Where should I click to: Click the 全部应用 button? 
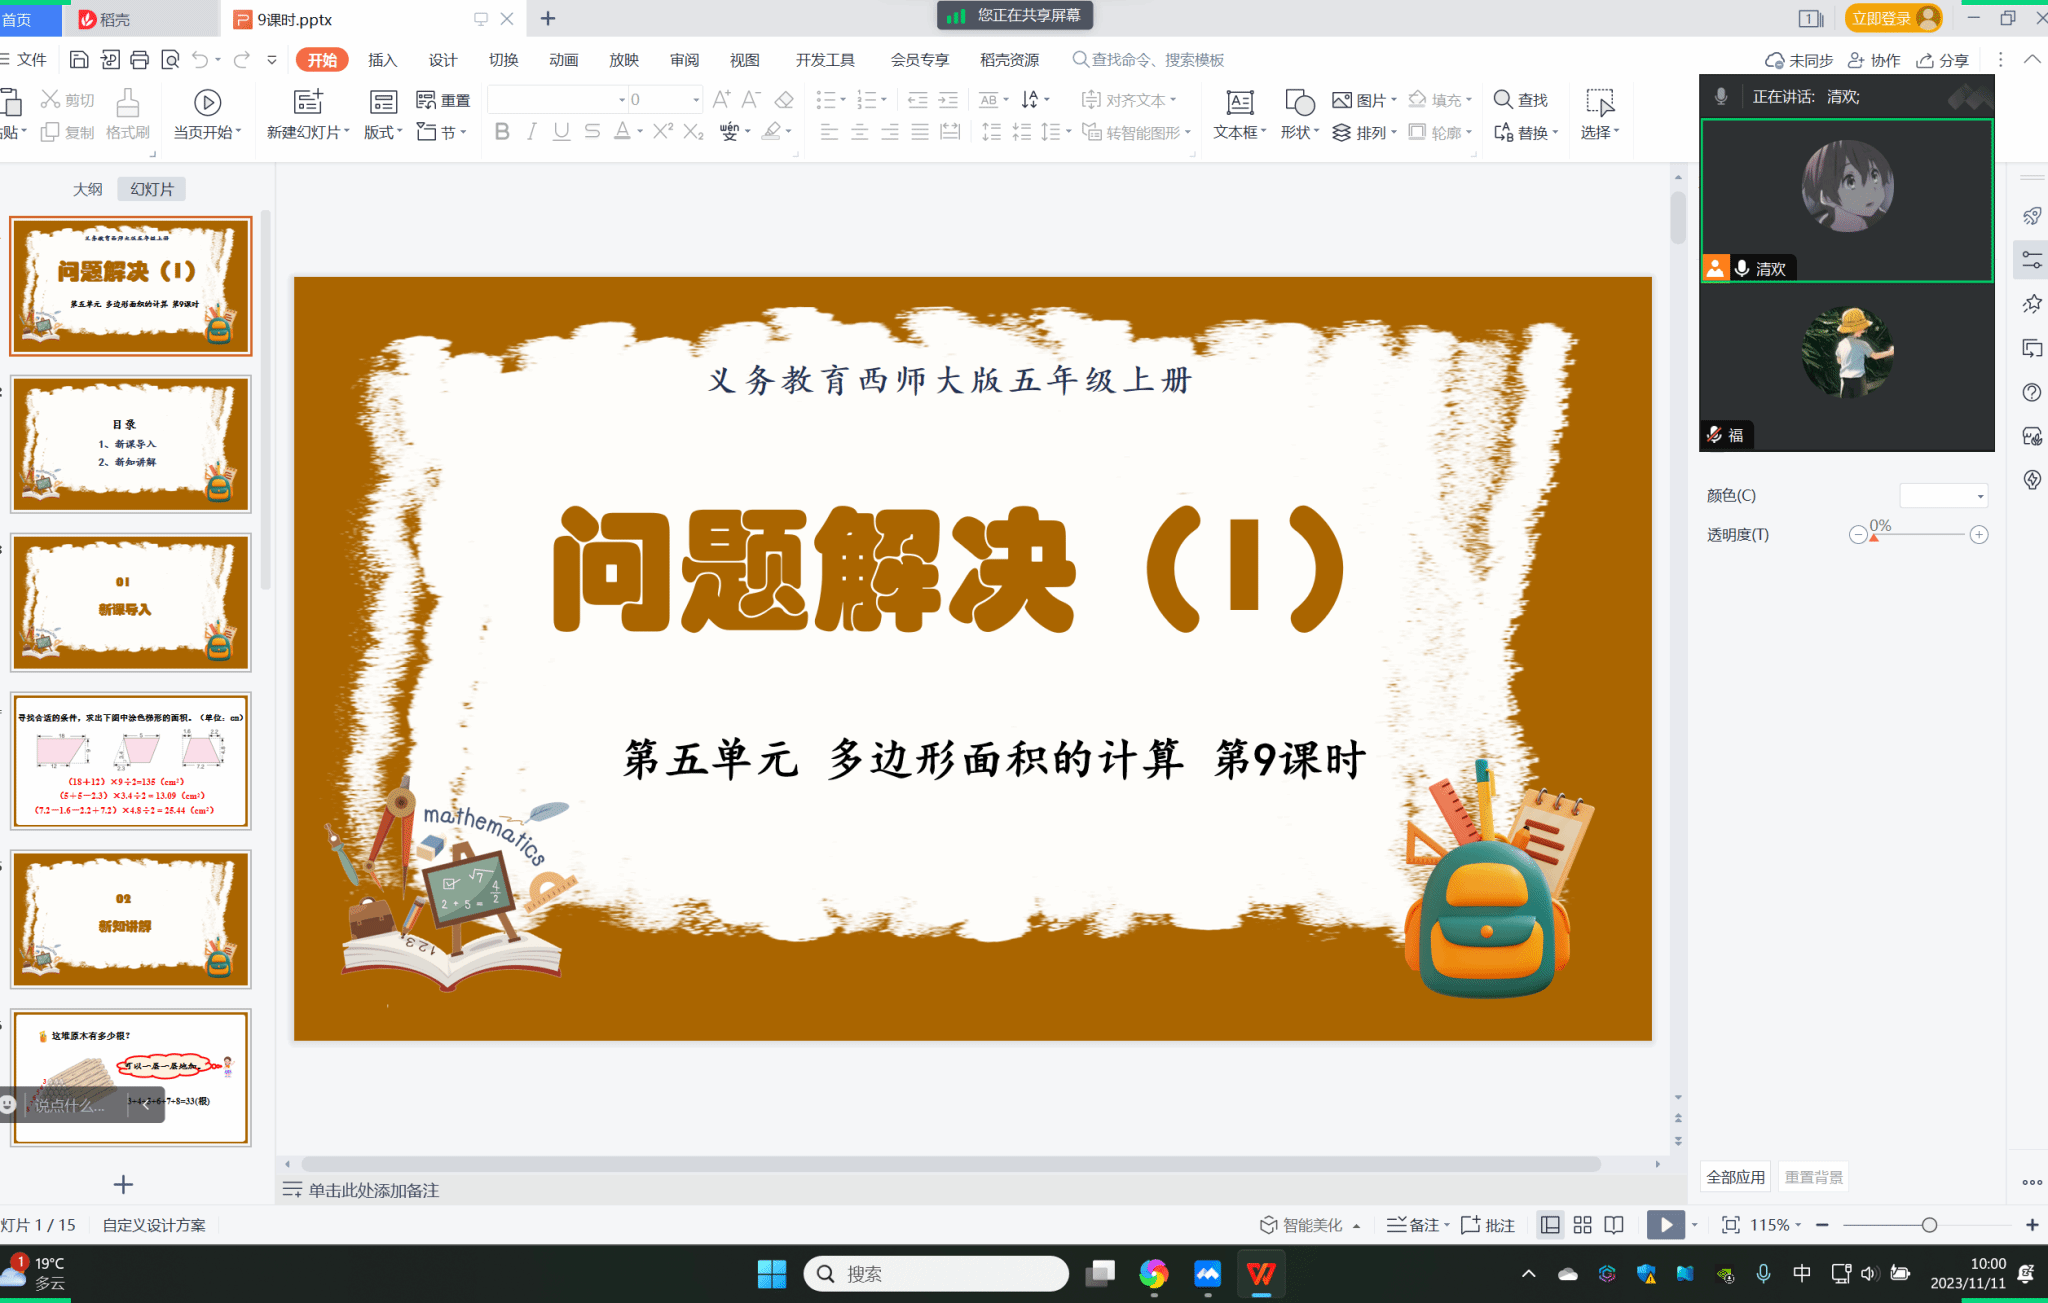click(1735, 1177)
